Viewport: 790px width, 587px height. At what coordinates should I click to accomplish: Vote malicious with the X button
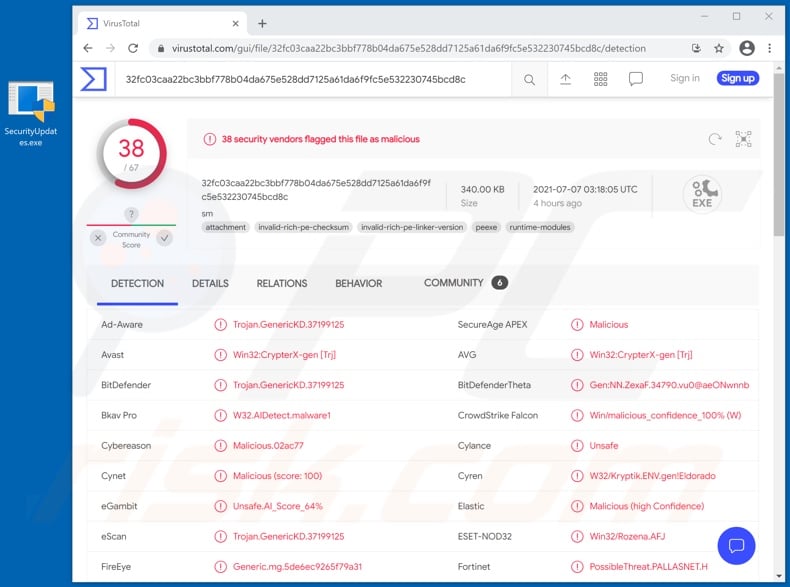click(x=98, y=238)
